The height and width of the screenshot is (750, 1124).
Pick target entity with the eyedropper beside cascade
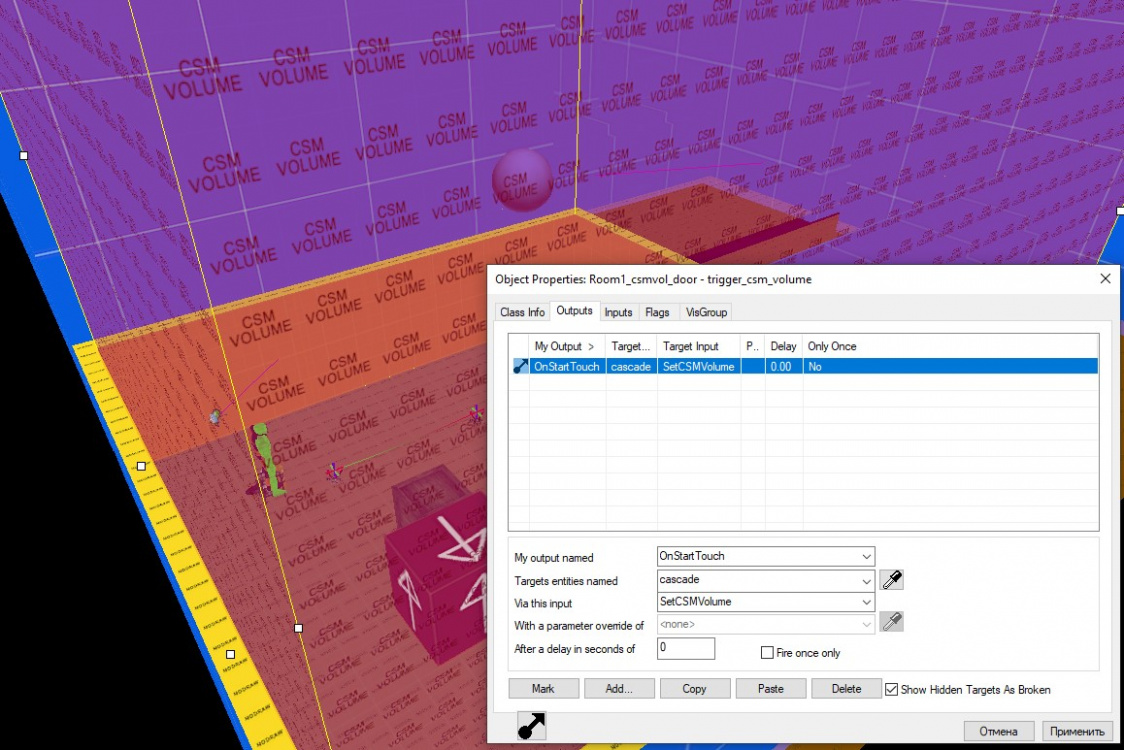[892, 579]
